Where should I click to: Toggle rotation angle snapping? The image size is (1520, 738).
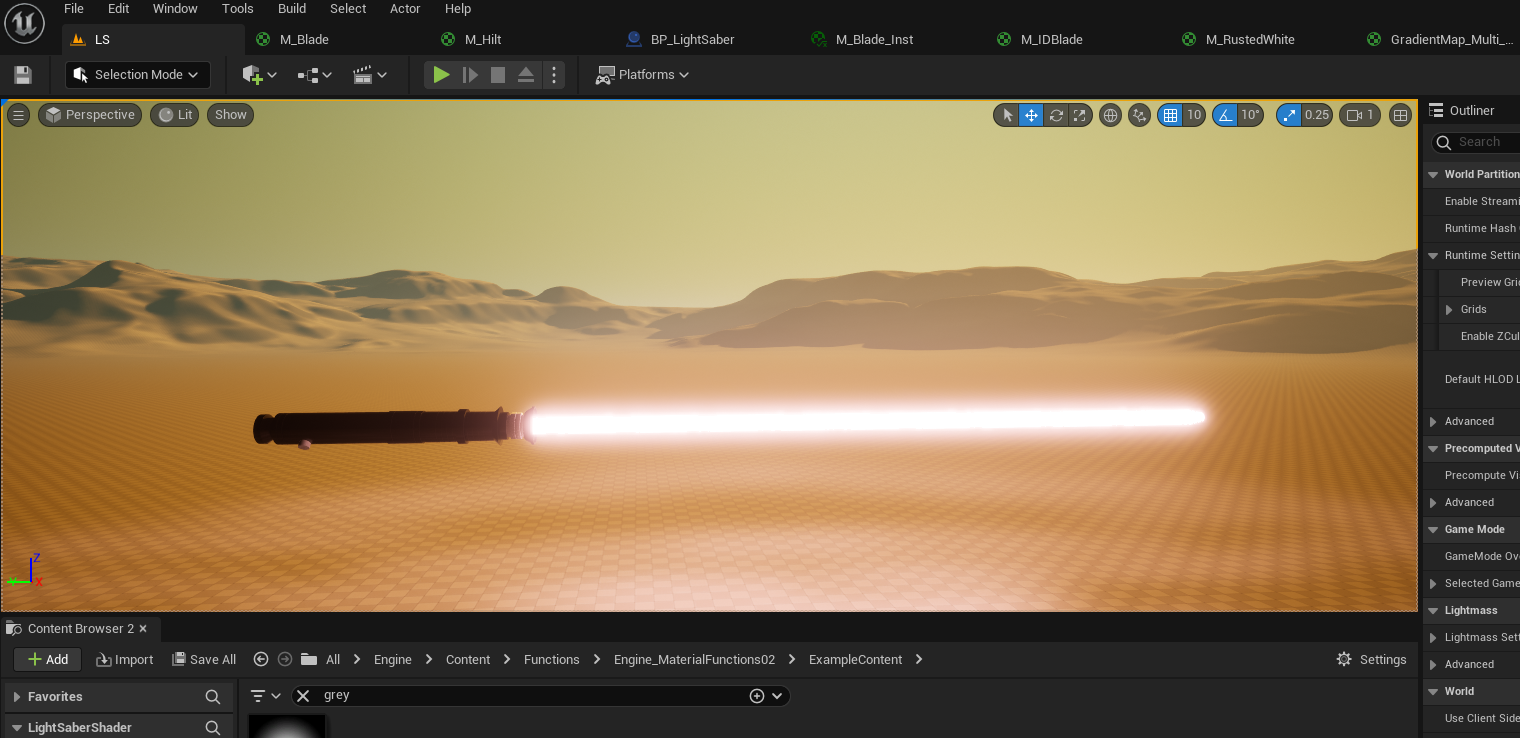tap(1224, 115)
